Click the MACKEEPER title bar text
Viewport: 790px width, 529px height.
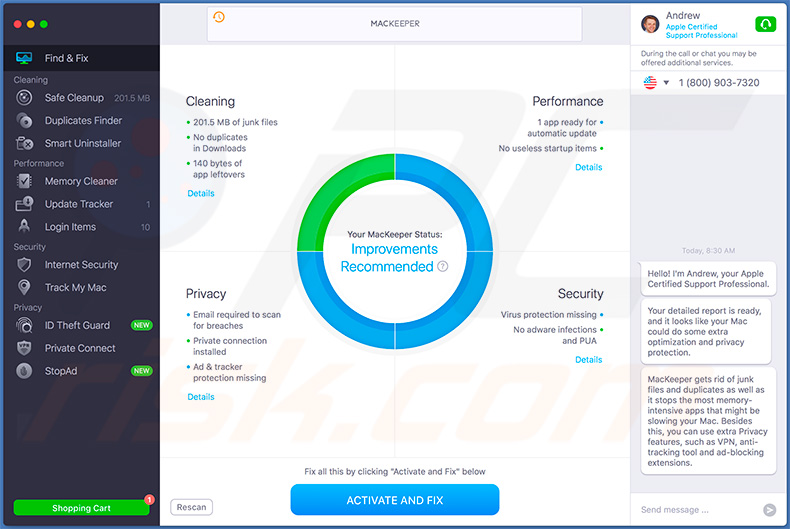(395, 24)
